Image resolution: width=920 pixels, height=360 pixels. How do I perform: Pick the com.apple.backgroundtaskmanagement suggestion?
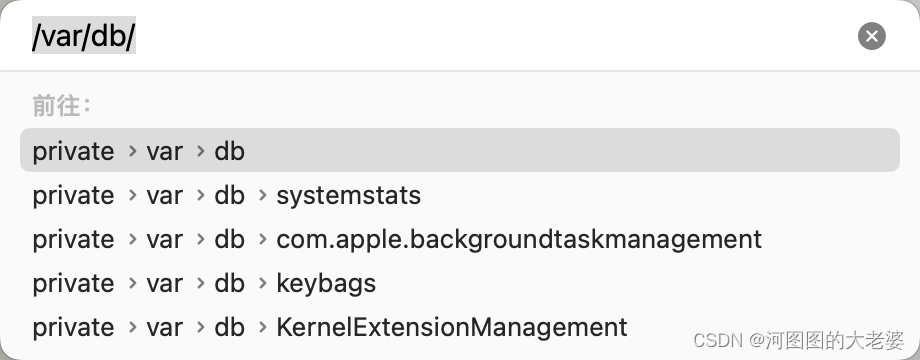point(459,239)
